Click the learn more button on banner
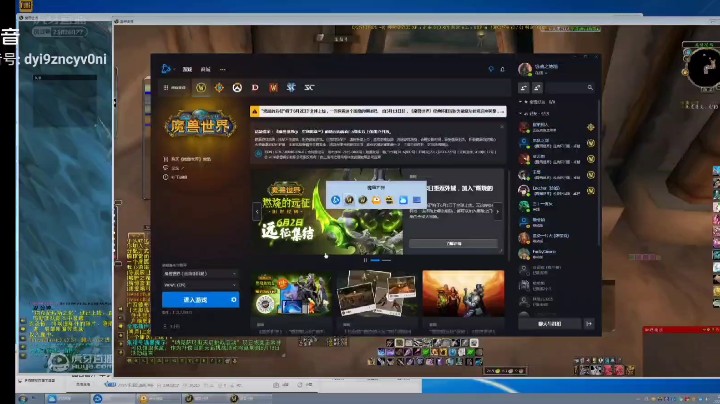This screenshot has height=404, width=720. (454, 244)
